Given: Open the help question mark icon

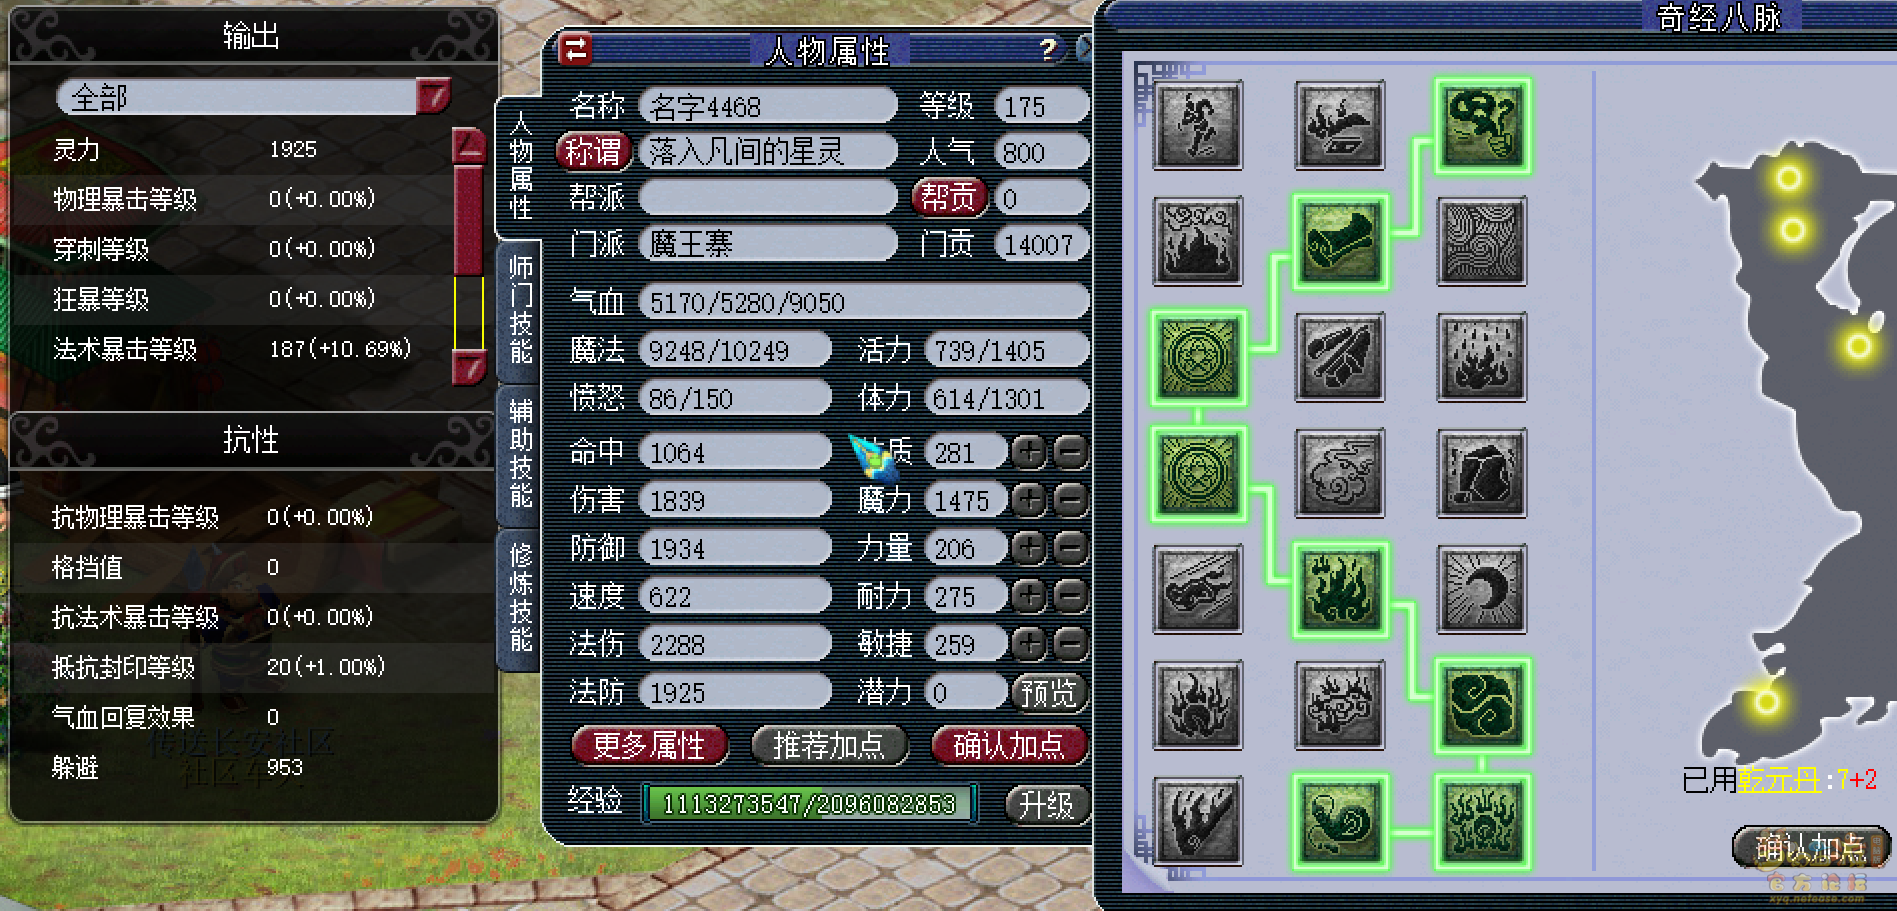Looking at the screenshot, I should (x=1047, y=49).
